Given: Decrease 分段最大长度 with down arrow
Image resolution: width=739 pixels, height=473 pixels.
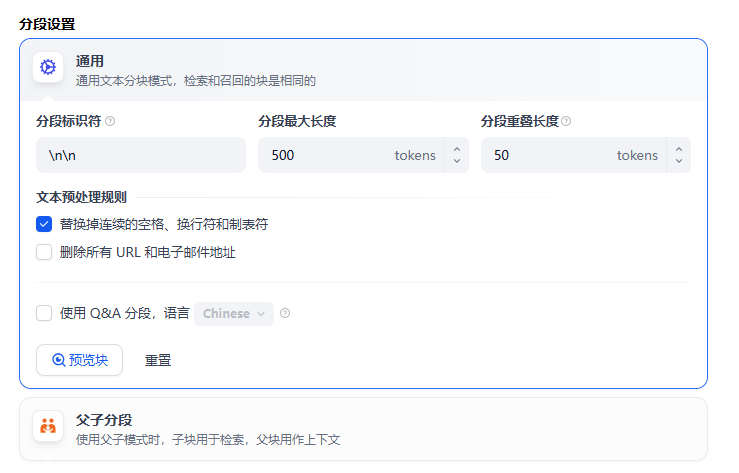Looking at the screenshot, I should [457, 161].
